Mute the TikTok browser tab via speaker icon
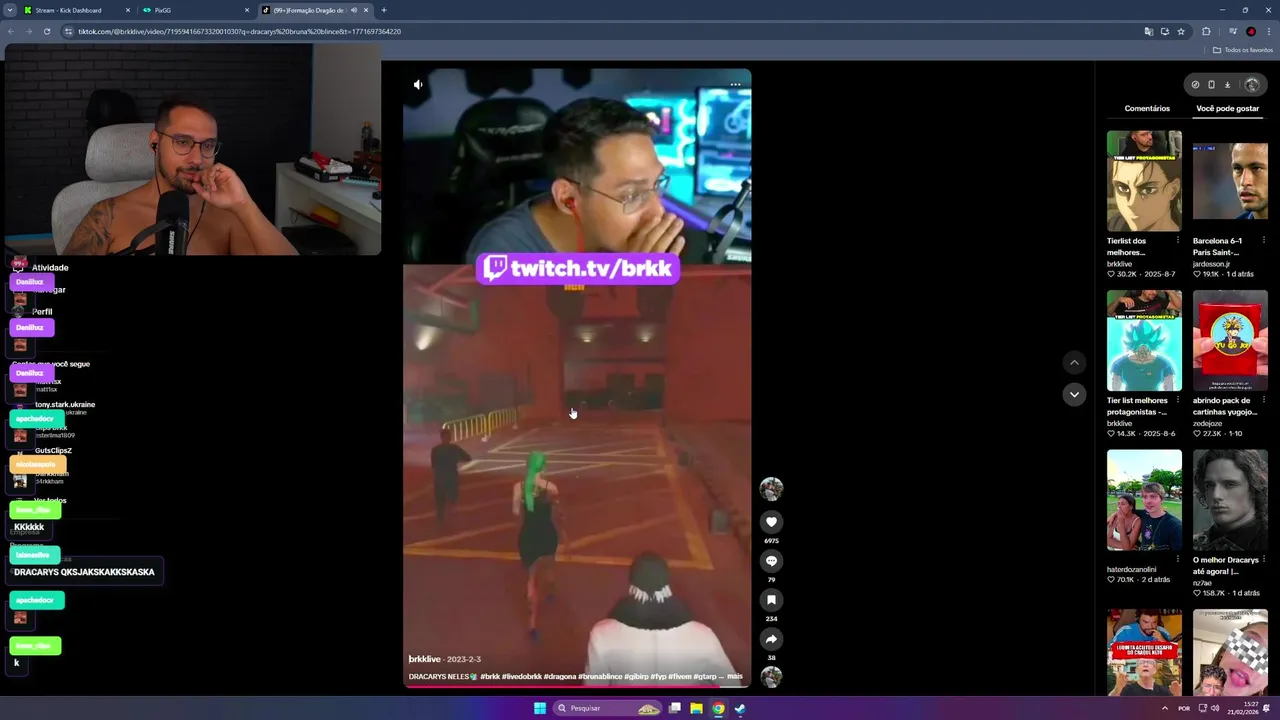This screenshot has height=720, width=1280. 353,10
